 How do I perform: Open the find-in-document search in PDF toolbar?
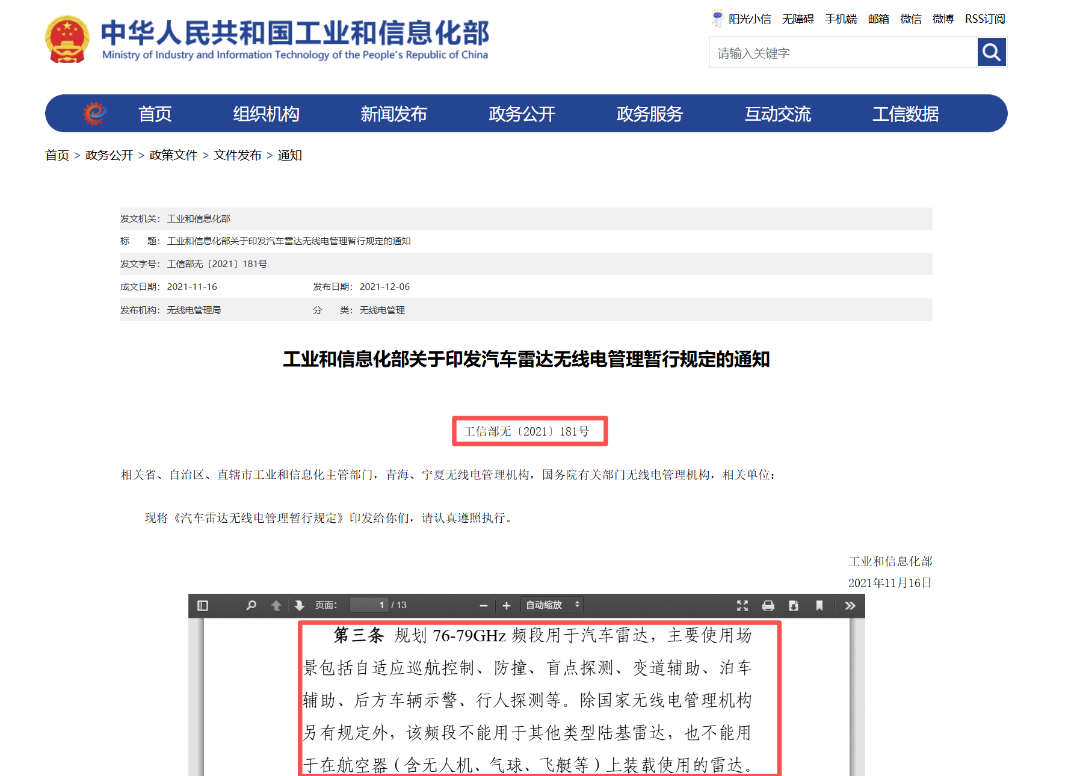click(x=251, y=605)
